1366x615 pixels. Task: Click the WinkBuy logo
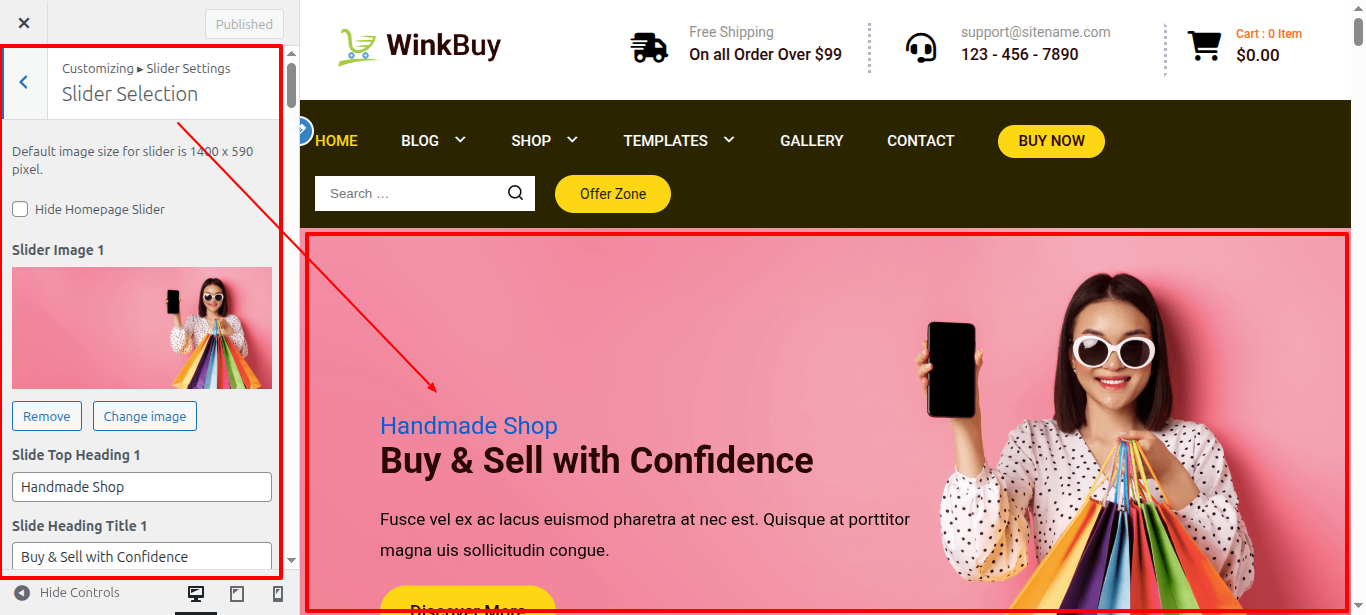pos(419,45)
